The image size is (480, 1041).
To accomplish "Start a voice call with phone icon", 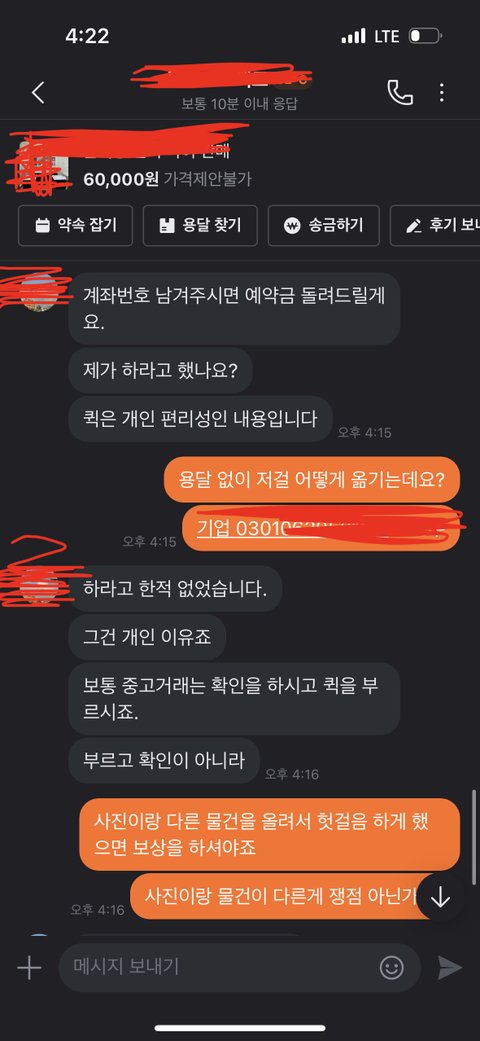I will click(x=400, y=92).
